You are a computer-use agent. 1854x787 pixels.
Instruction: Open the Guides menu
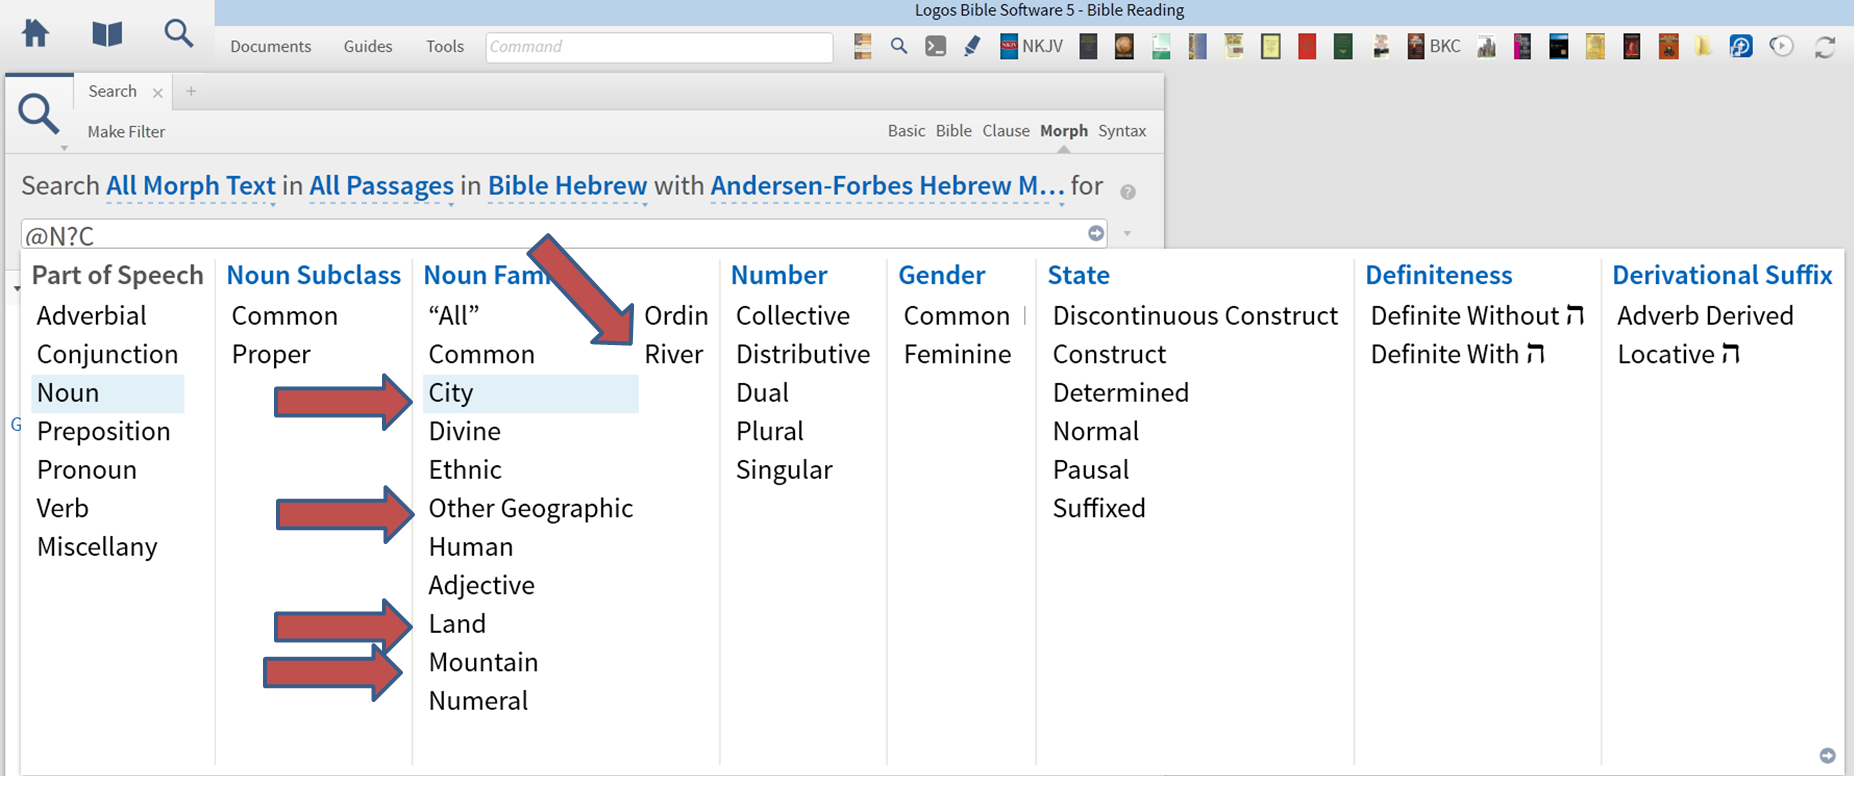tap(368, 46)
